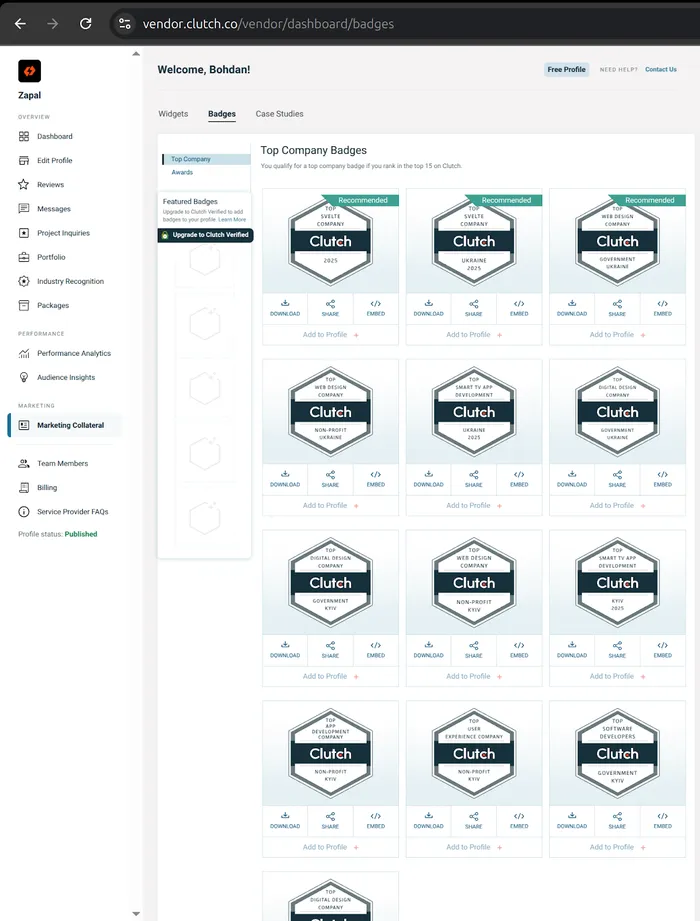Switch to the Badges tab
This screenshot has height=921, width=700.
point(222,114)
